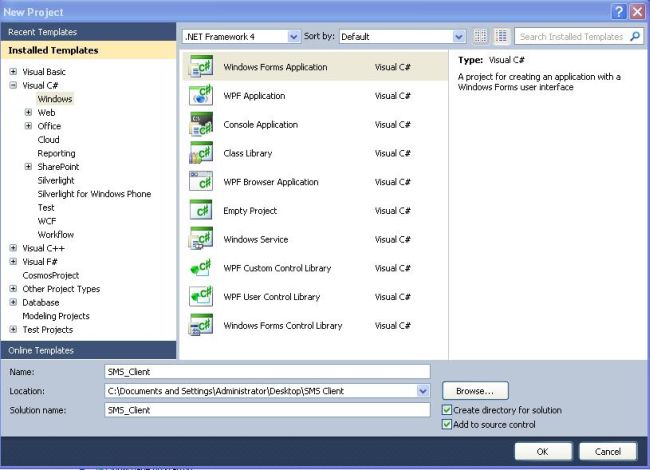Switch to medium icons list view
The image size is (650, 470).
501,36
